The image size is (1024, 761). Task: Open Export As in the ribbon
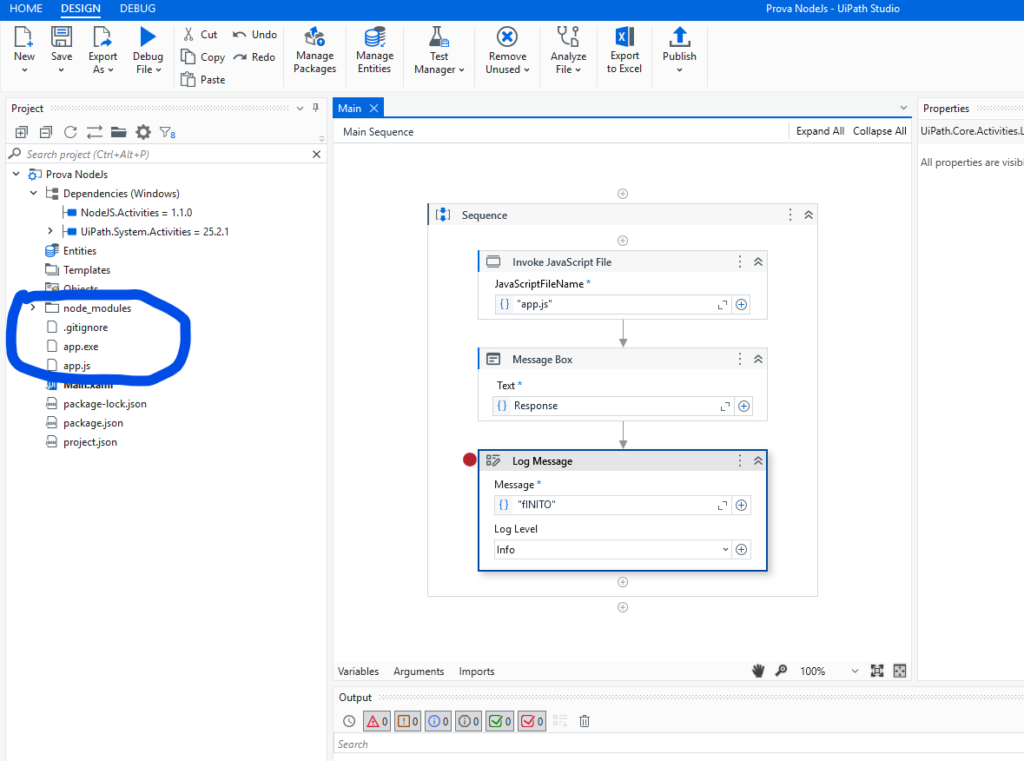click(103, 50)
